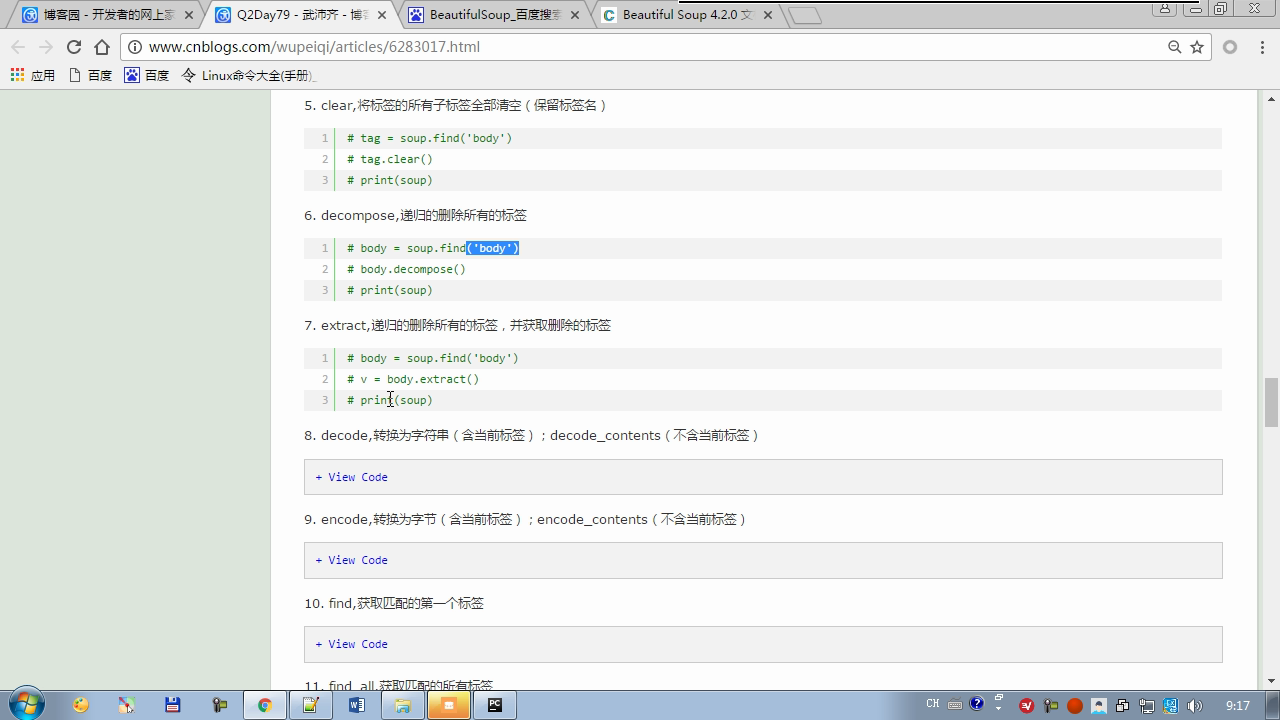The width and height of the screenshot is (1280, 720).
Task: Expand View Code under encode section
Action: (352, 560)
